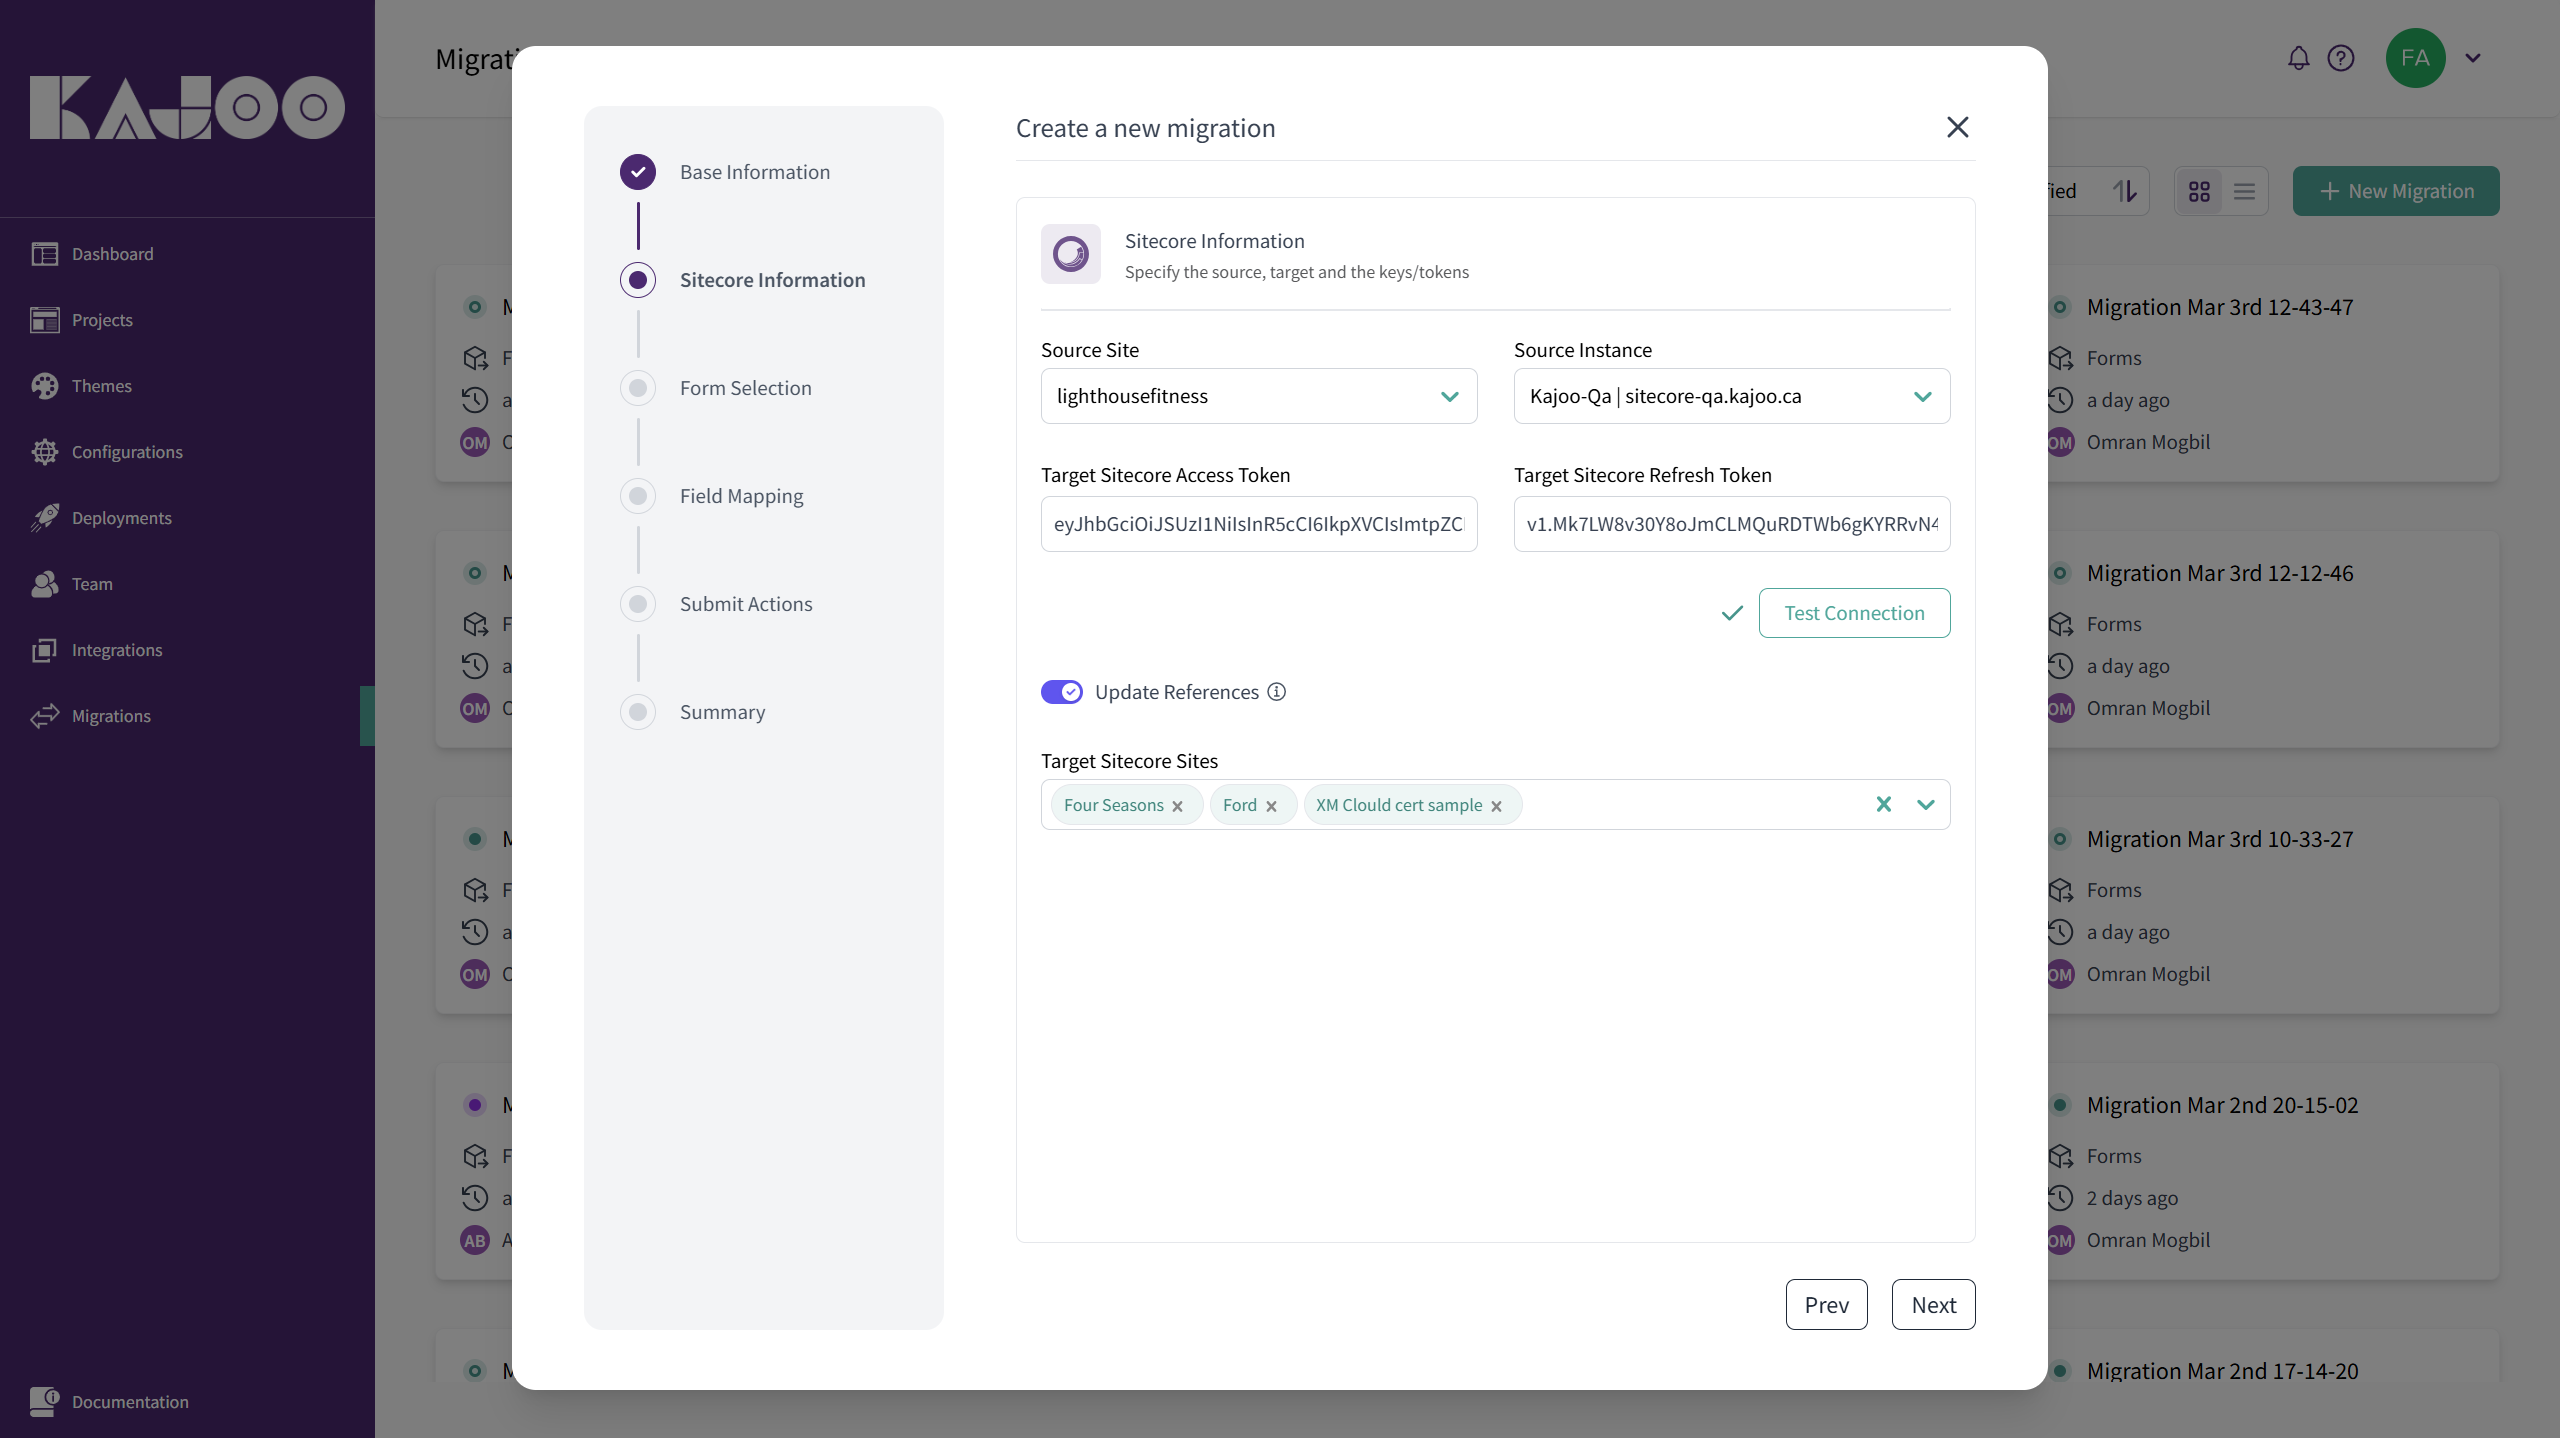The width and height of the screenshot is (2560, 1438).
Task: Toggle the Update References switch
Action: pyautogui.click(x=1061, y=692)
